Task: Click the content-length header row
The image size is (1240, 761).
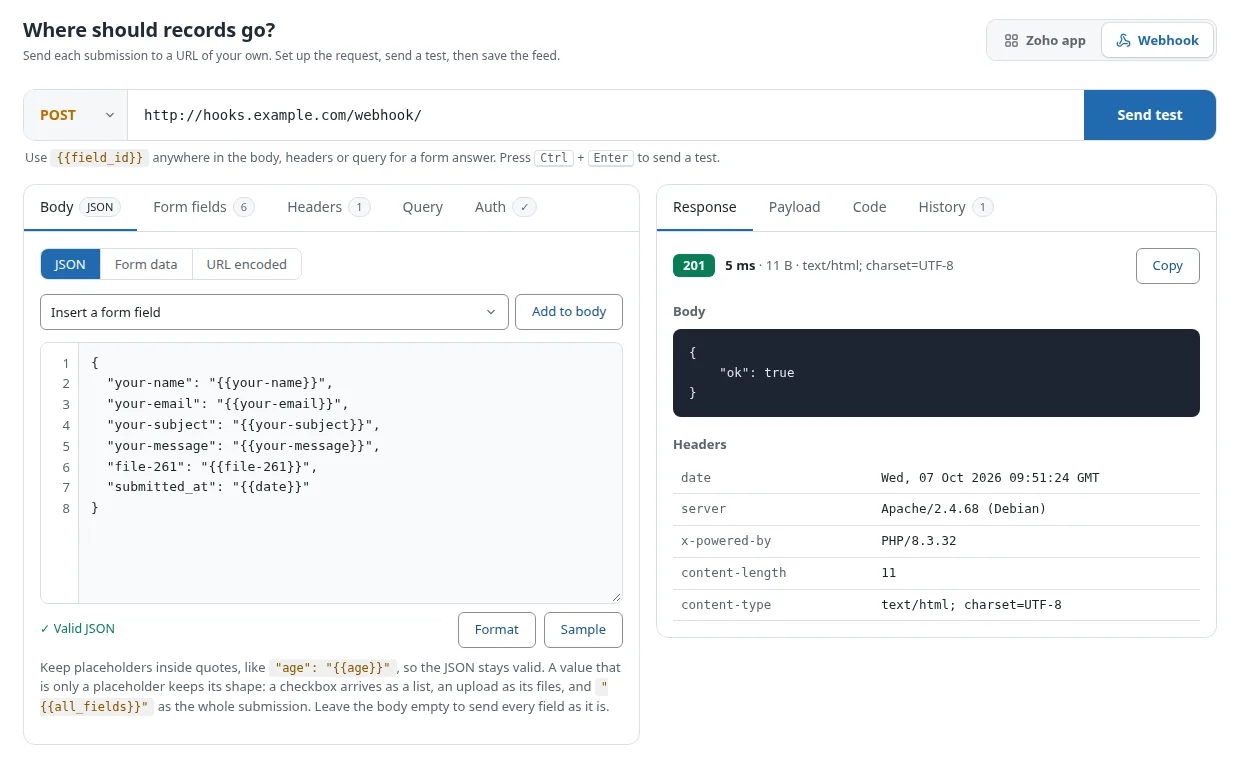Action: pyautogui.click(x=936, y=573)
